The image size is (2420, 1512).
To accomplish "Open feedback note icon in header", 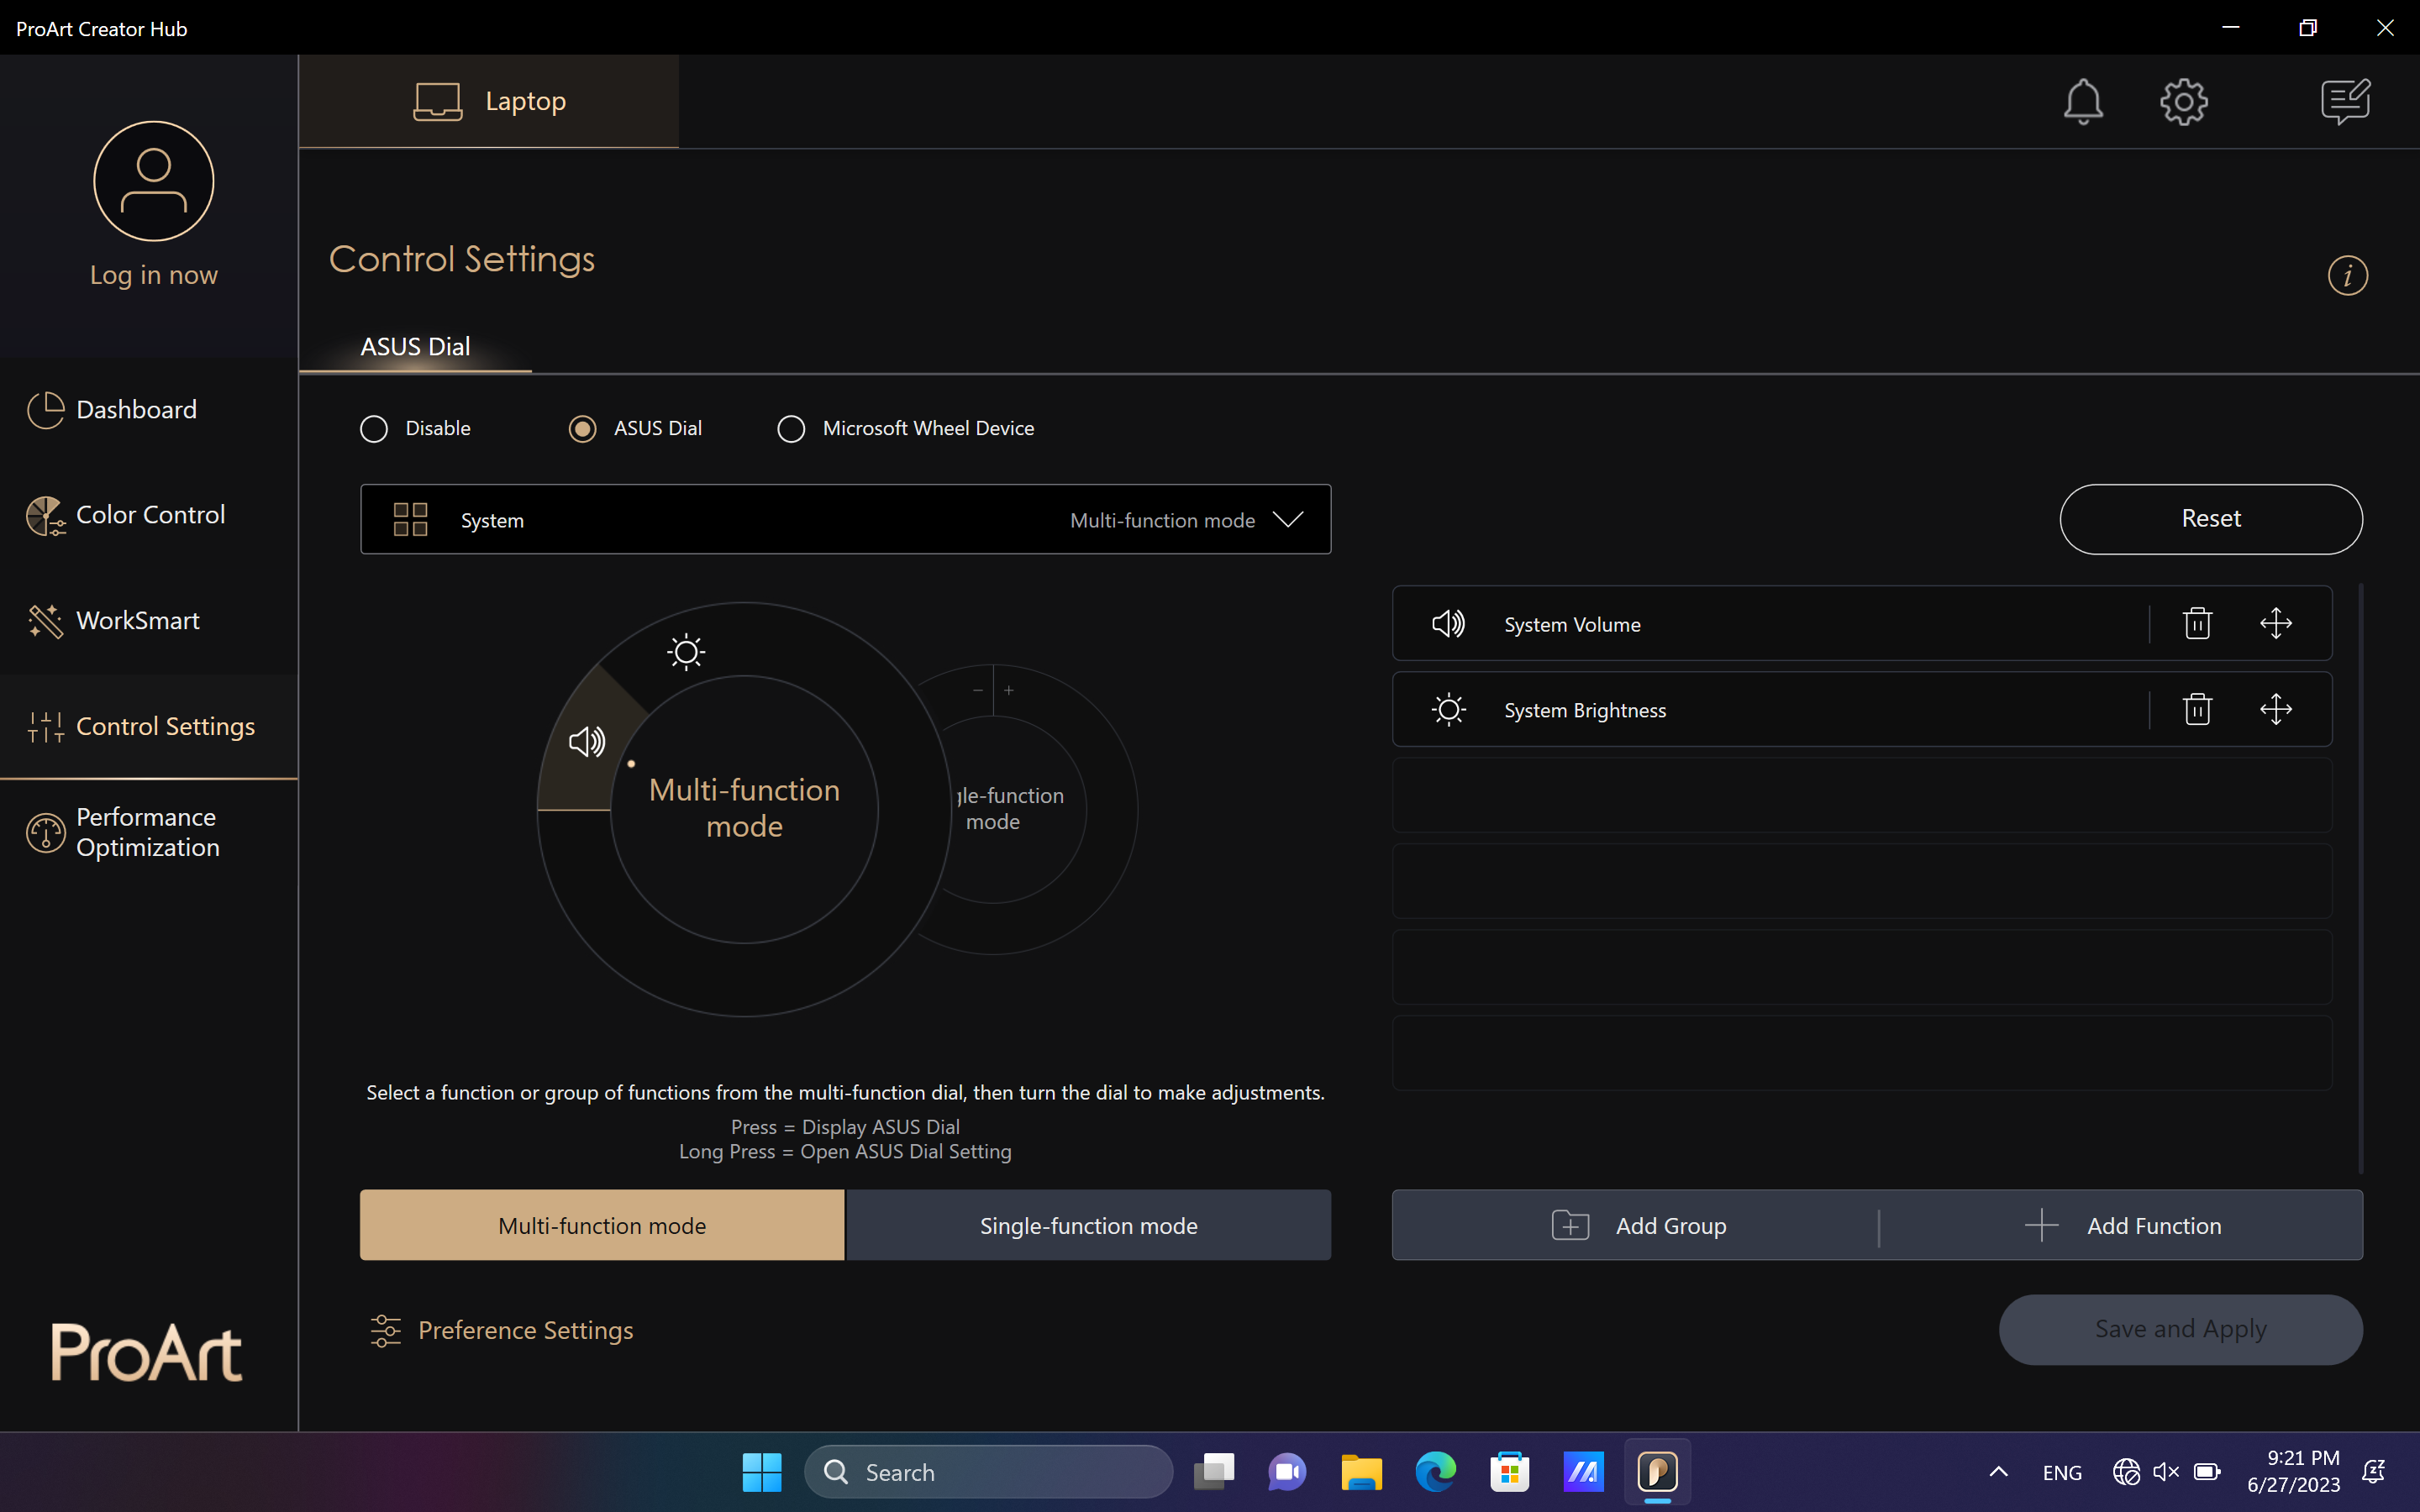I will point(2345,101).
